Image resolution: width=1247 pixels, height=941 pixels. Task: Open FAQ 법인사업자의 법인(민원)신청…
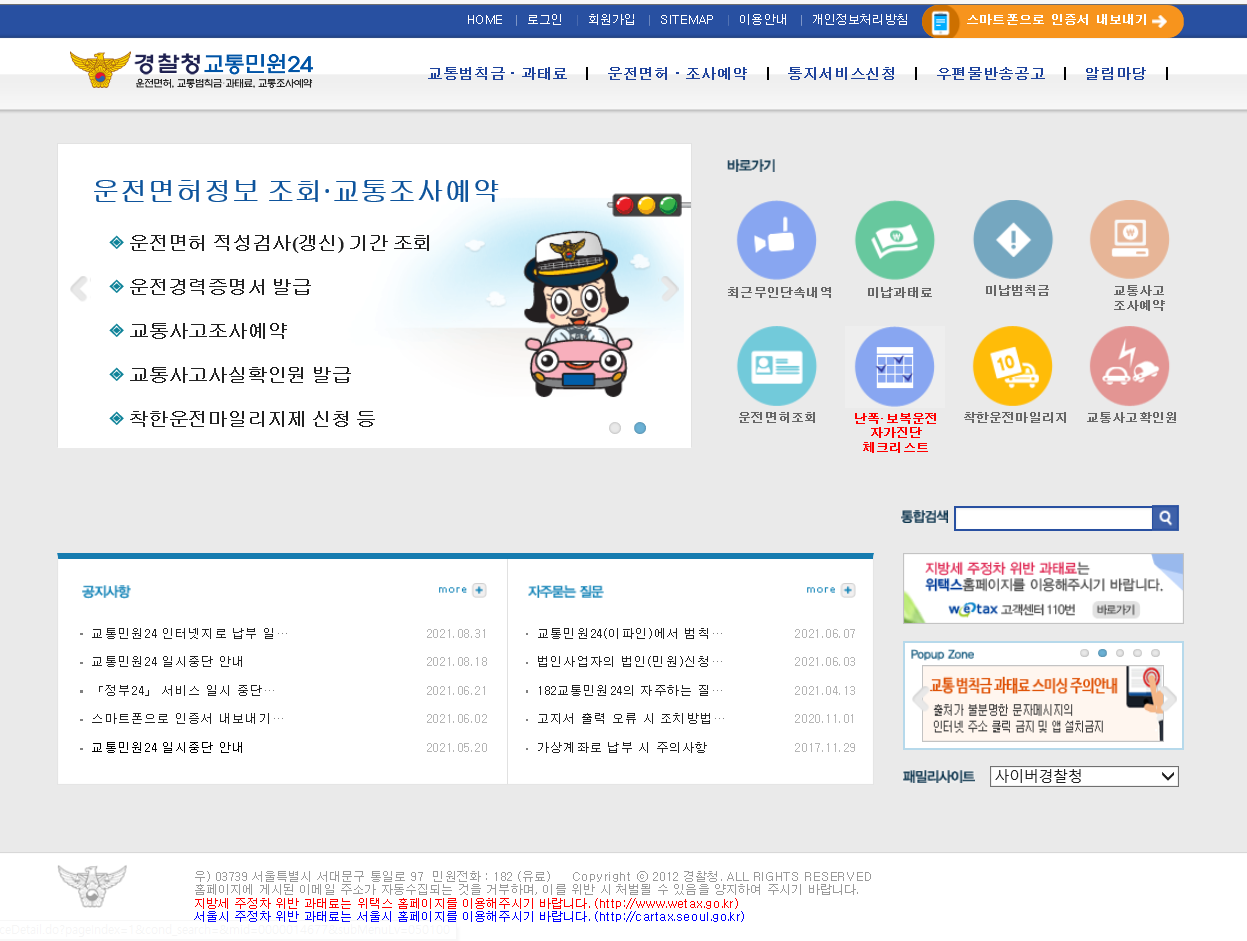click(630, 662)
